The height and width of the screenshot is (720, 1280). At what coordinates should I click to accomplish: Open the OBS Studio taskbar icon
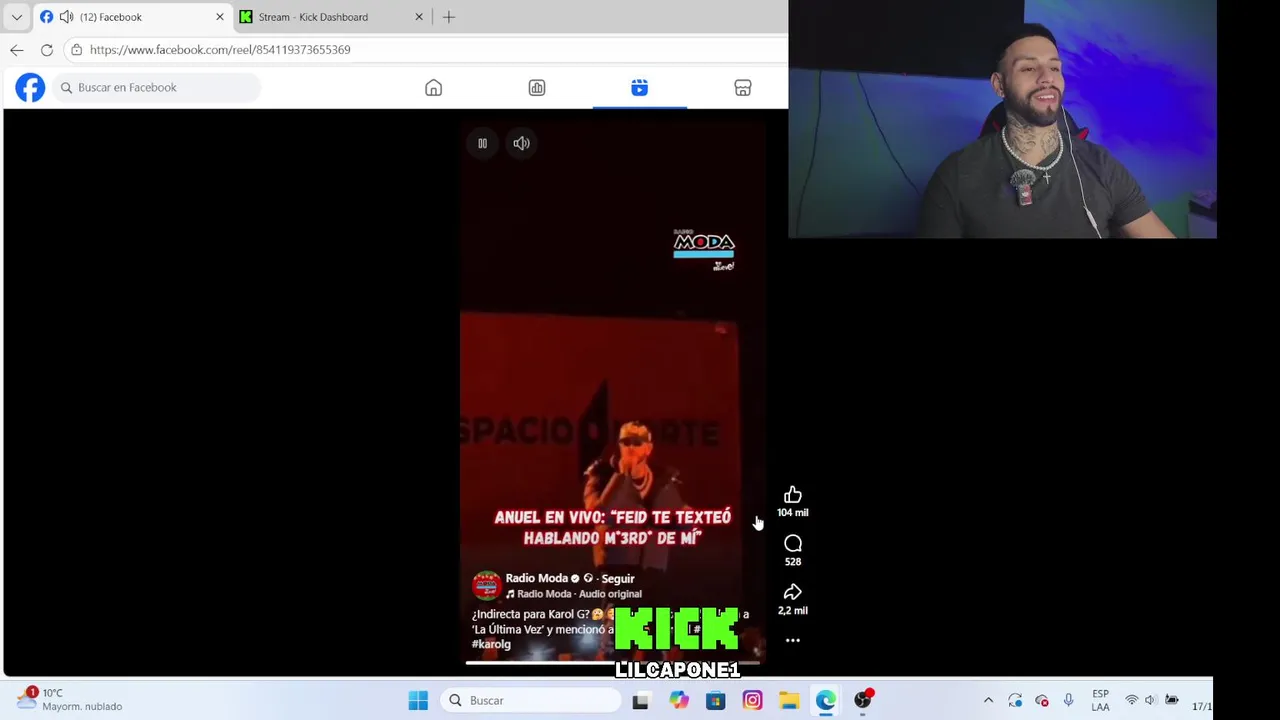pyautogui.click(x=862, y=701)
